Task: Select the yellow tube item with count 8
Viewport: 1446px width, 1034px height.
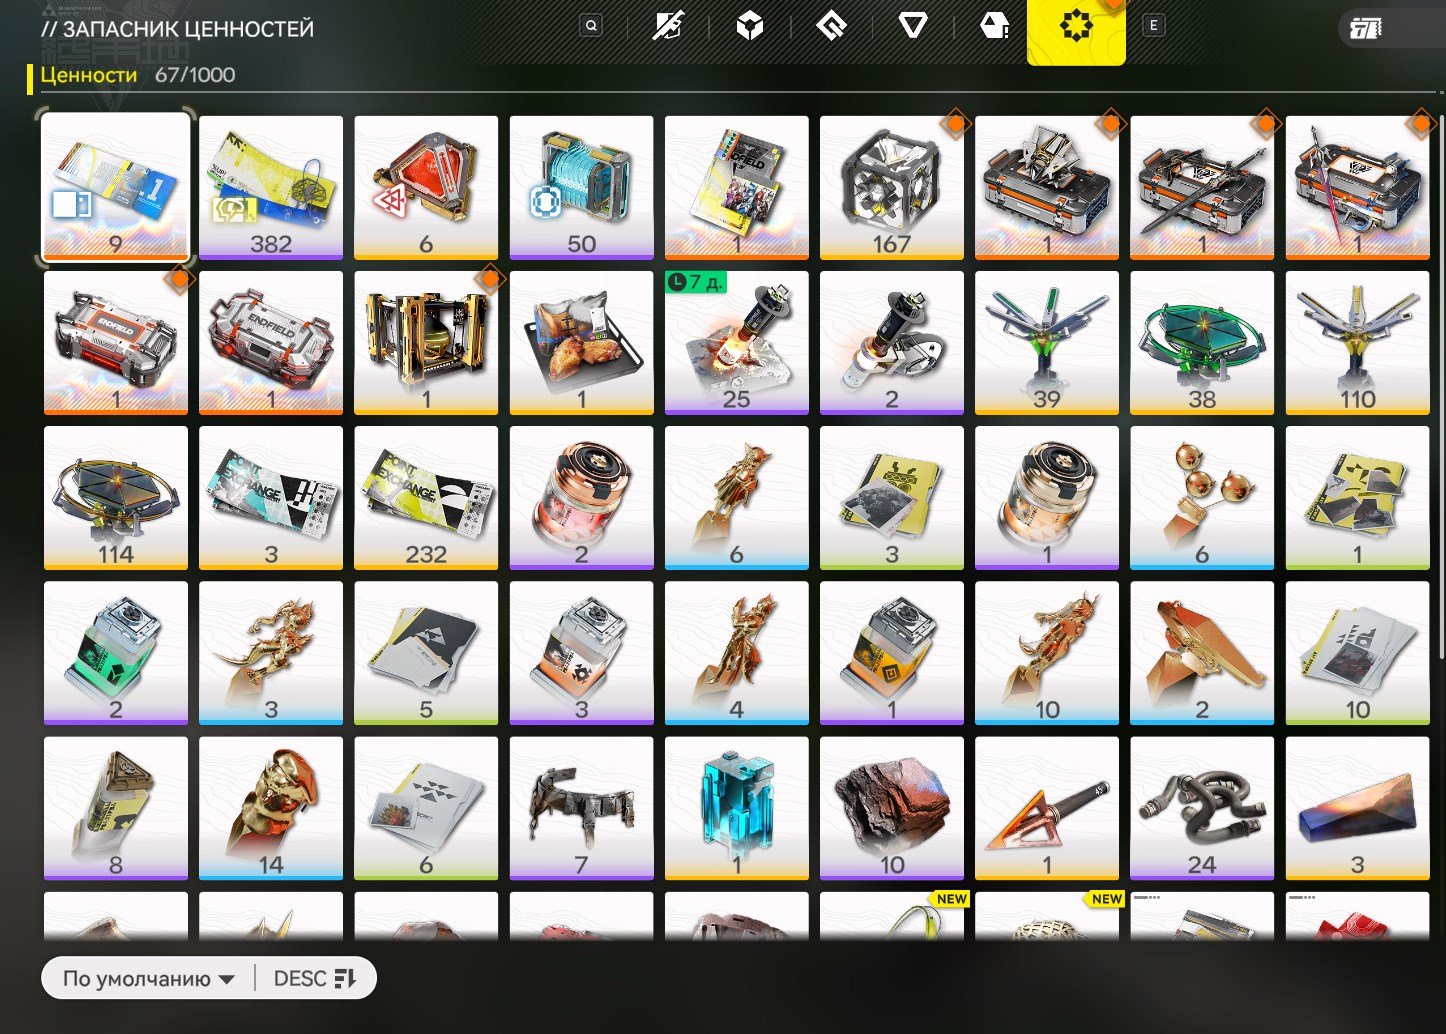Action: coord(116,808)
